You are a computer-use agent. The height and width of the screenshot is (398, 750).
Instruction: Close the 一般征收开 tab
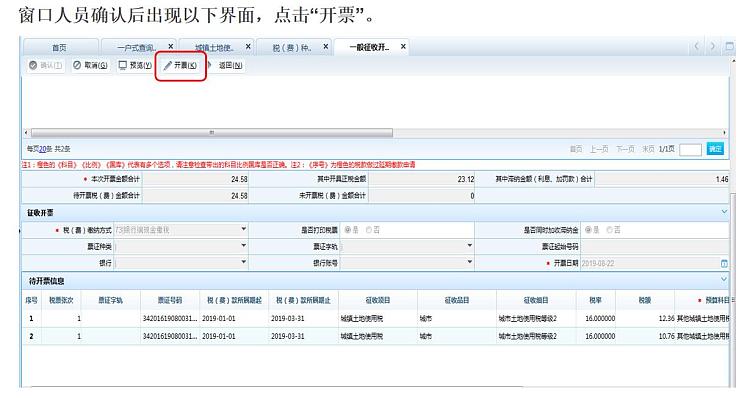[403, 46]
